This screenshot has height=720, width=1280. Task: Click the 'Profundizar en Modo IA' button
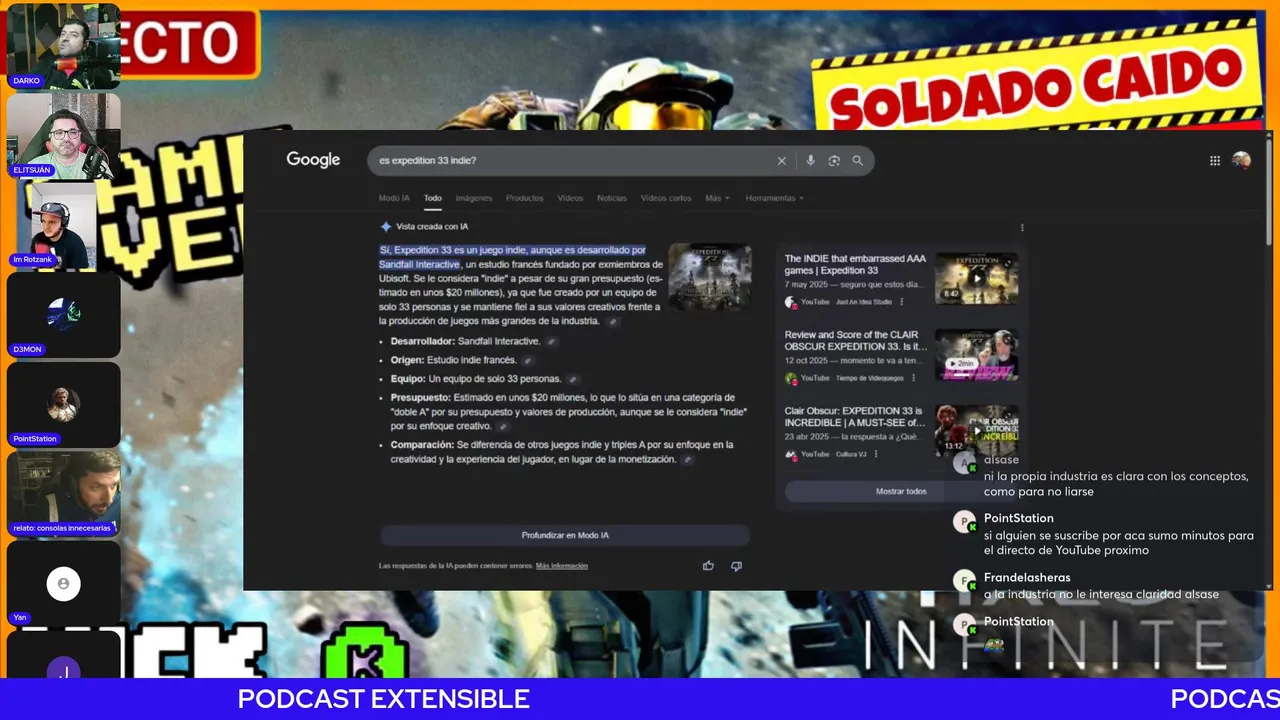(x=565, y=535)
